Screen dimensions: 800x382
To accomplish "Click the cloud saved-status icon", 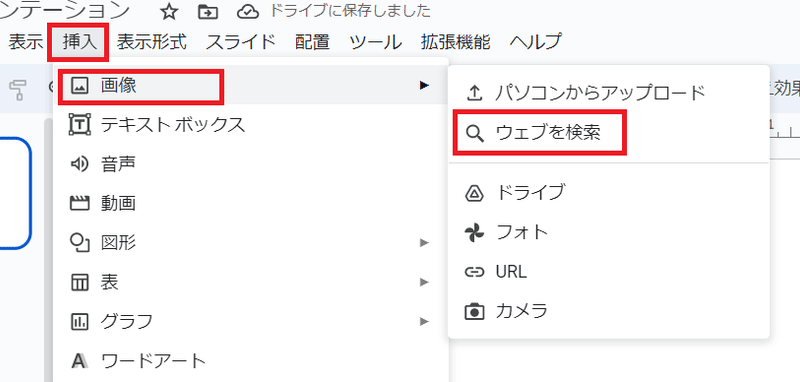I will (248, 12).
